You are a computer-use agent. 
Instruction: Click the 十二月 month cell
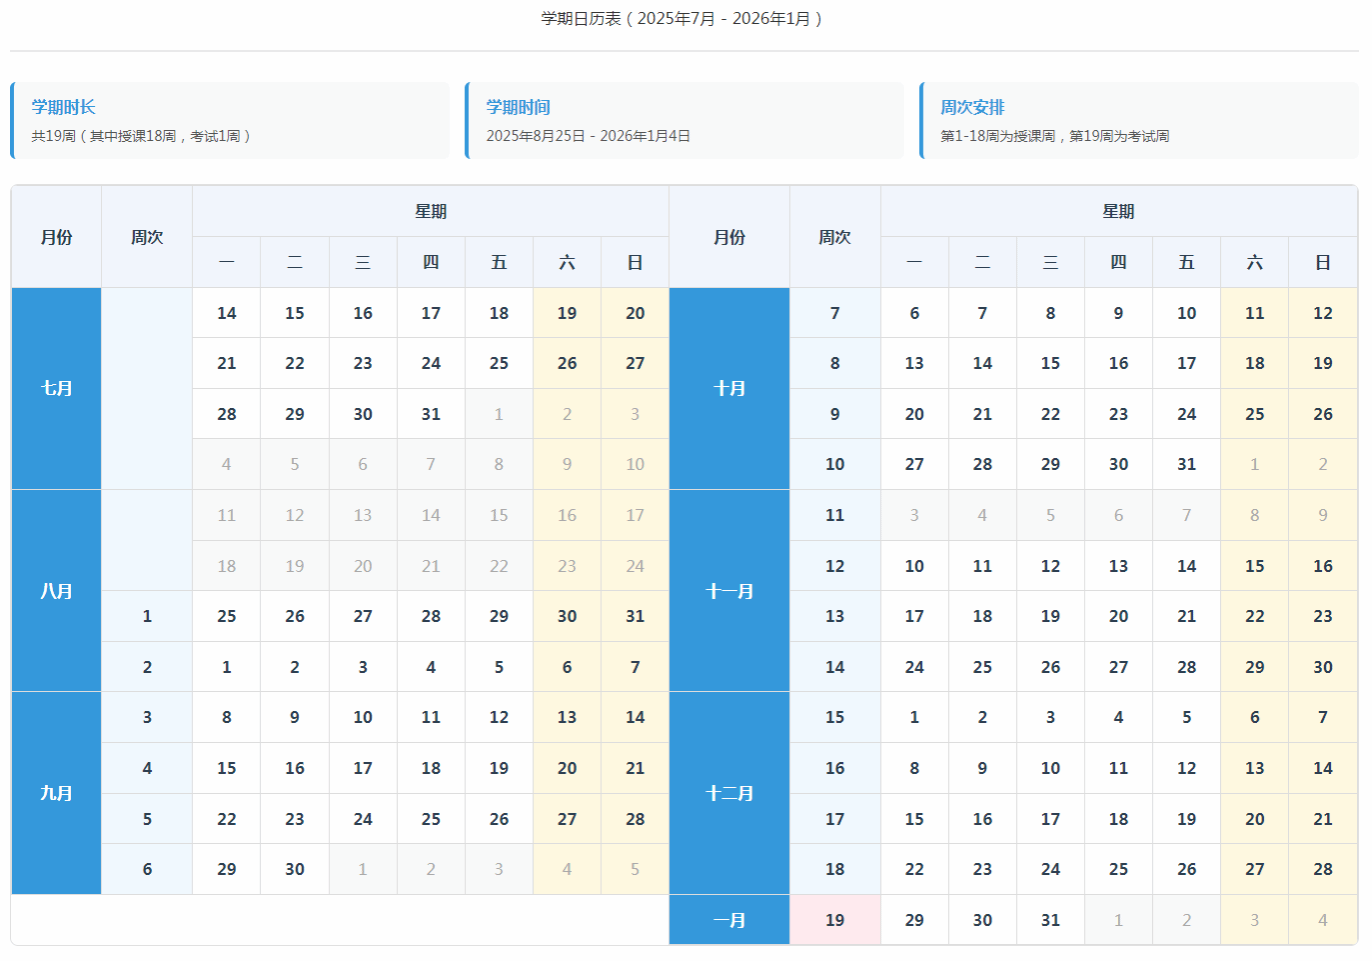pyautogui.click(x=729, y=793)
